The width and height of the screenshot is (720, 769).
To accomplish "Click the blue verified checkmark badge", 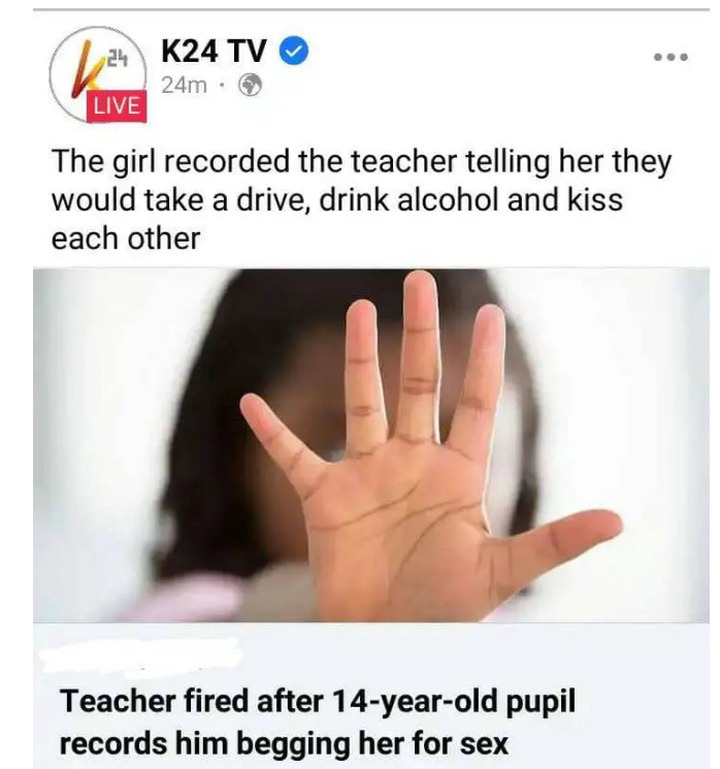I will [294, 51].
